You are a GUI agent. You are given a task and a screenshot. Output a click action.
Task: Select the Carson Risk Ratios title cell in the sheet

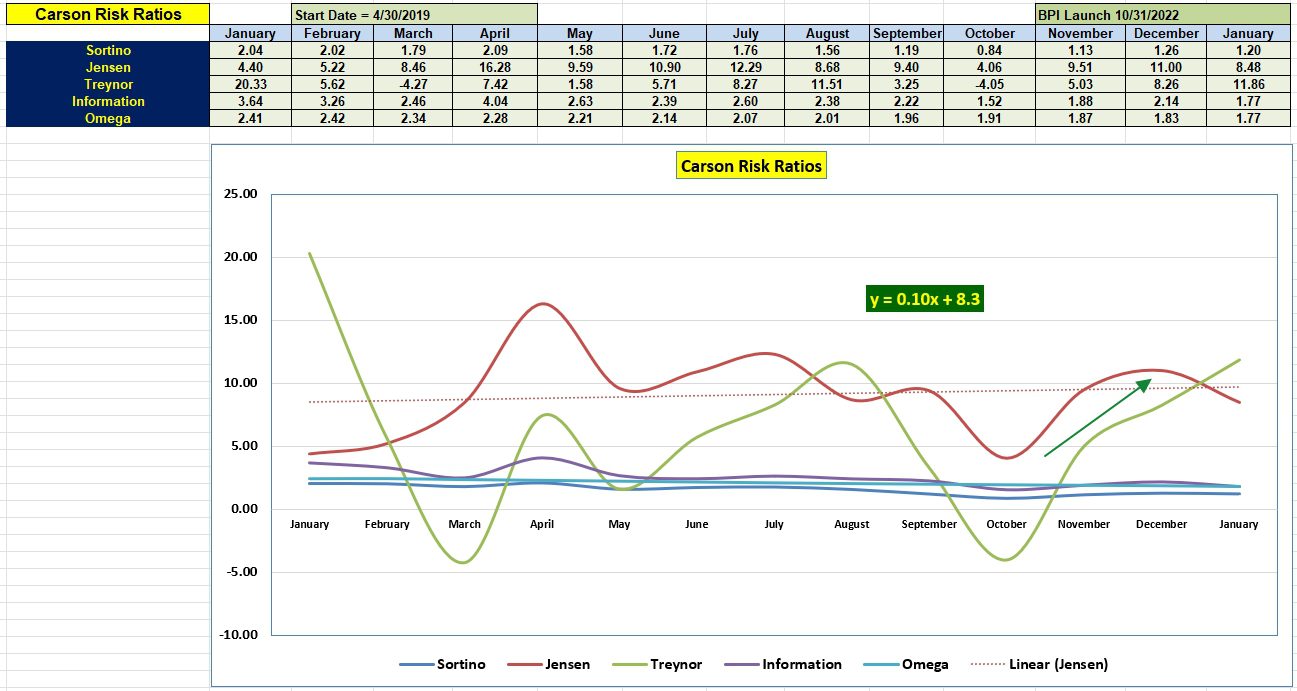[x=108, y=15]
